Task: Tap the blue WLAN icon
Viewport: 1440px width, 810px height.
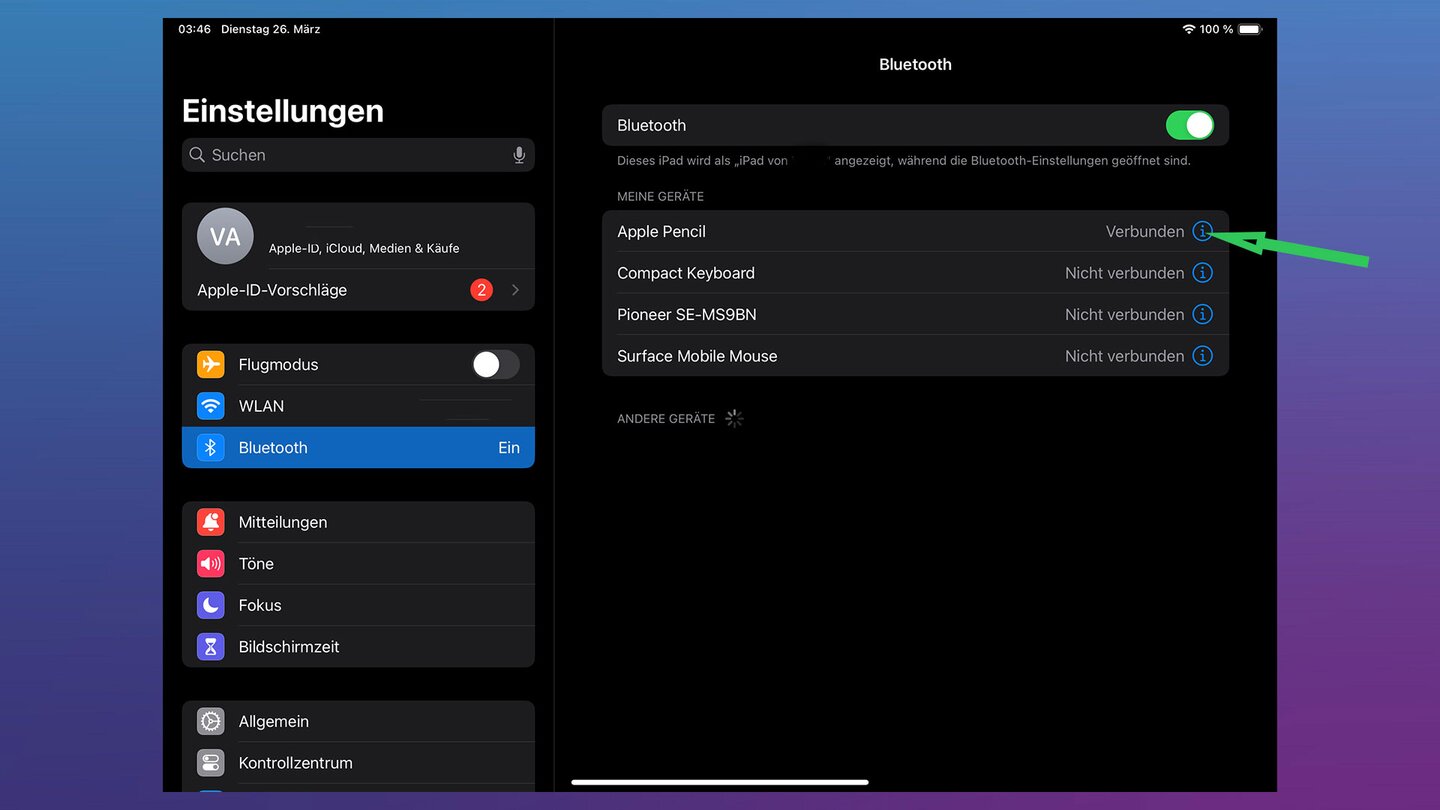Action: click(211, 406)
